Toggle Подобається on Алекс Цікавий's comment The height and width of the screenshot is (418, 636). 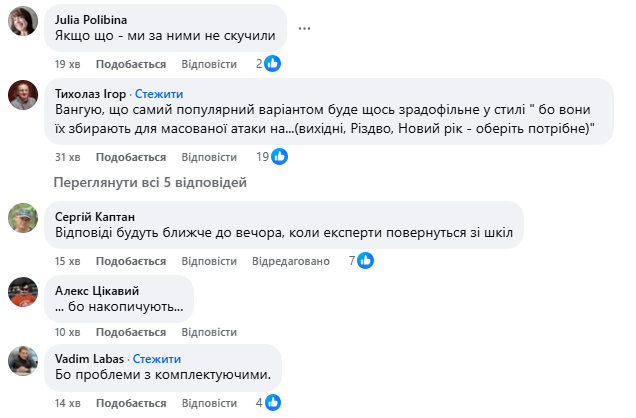[x=131, y=332]
